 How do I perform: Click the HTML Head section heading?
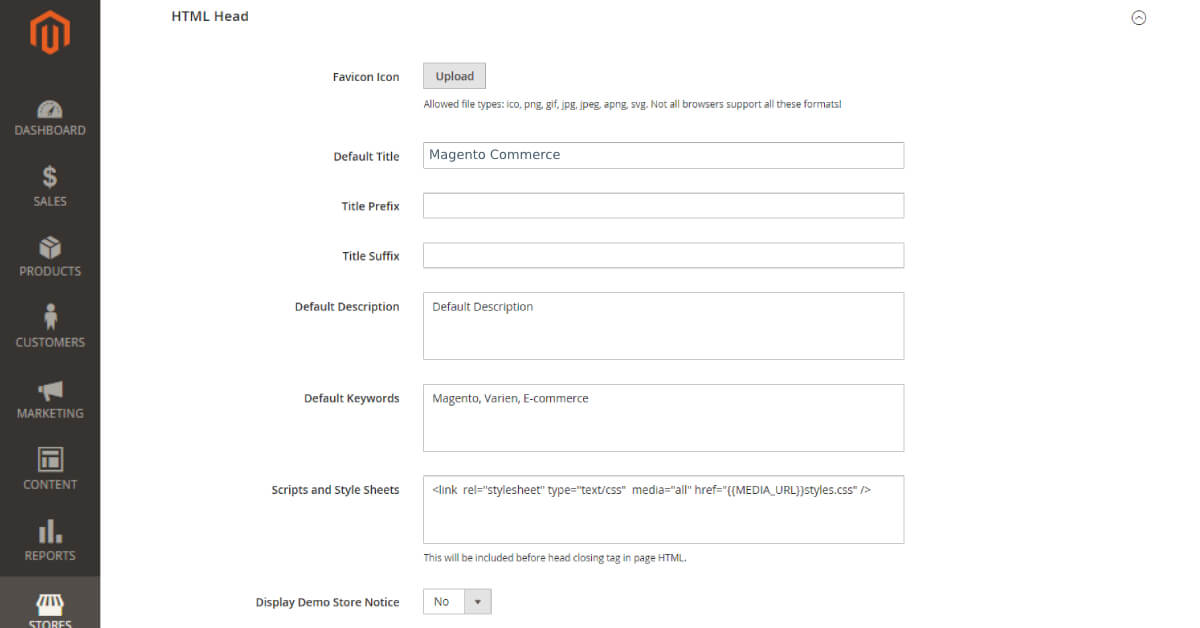click(210, 16)
